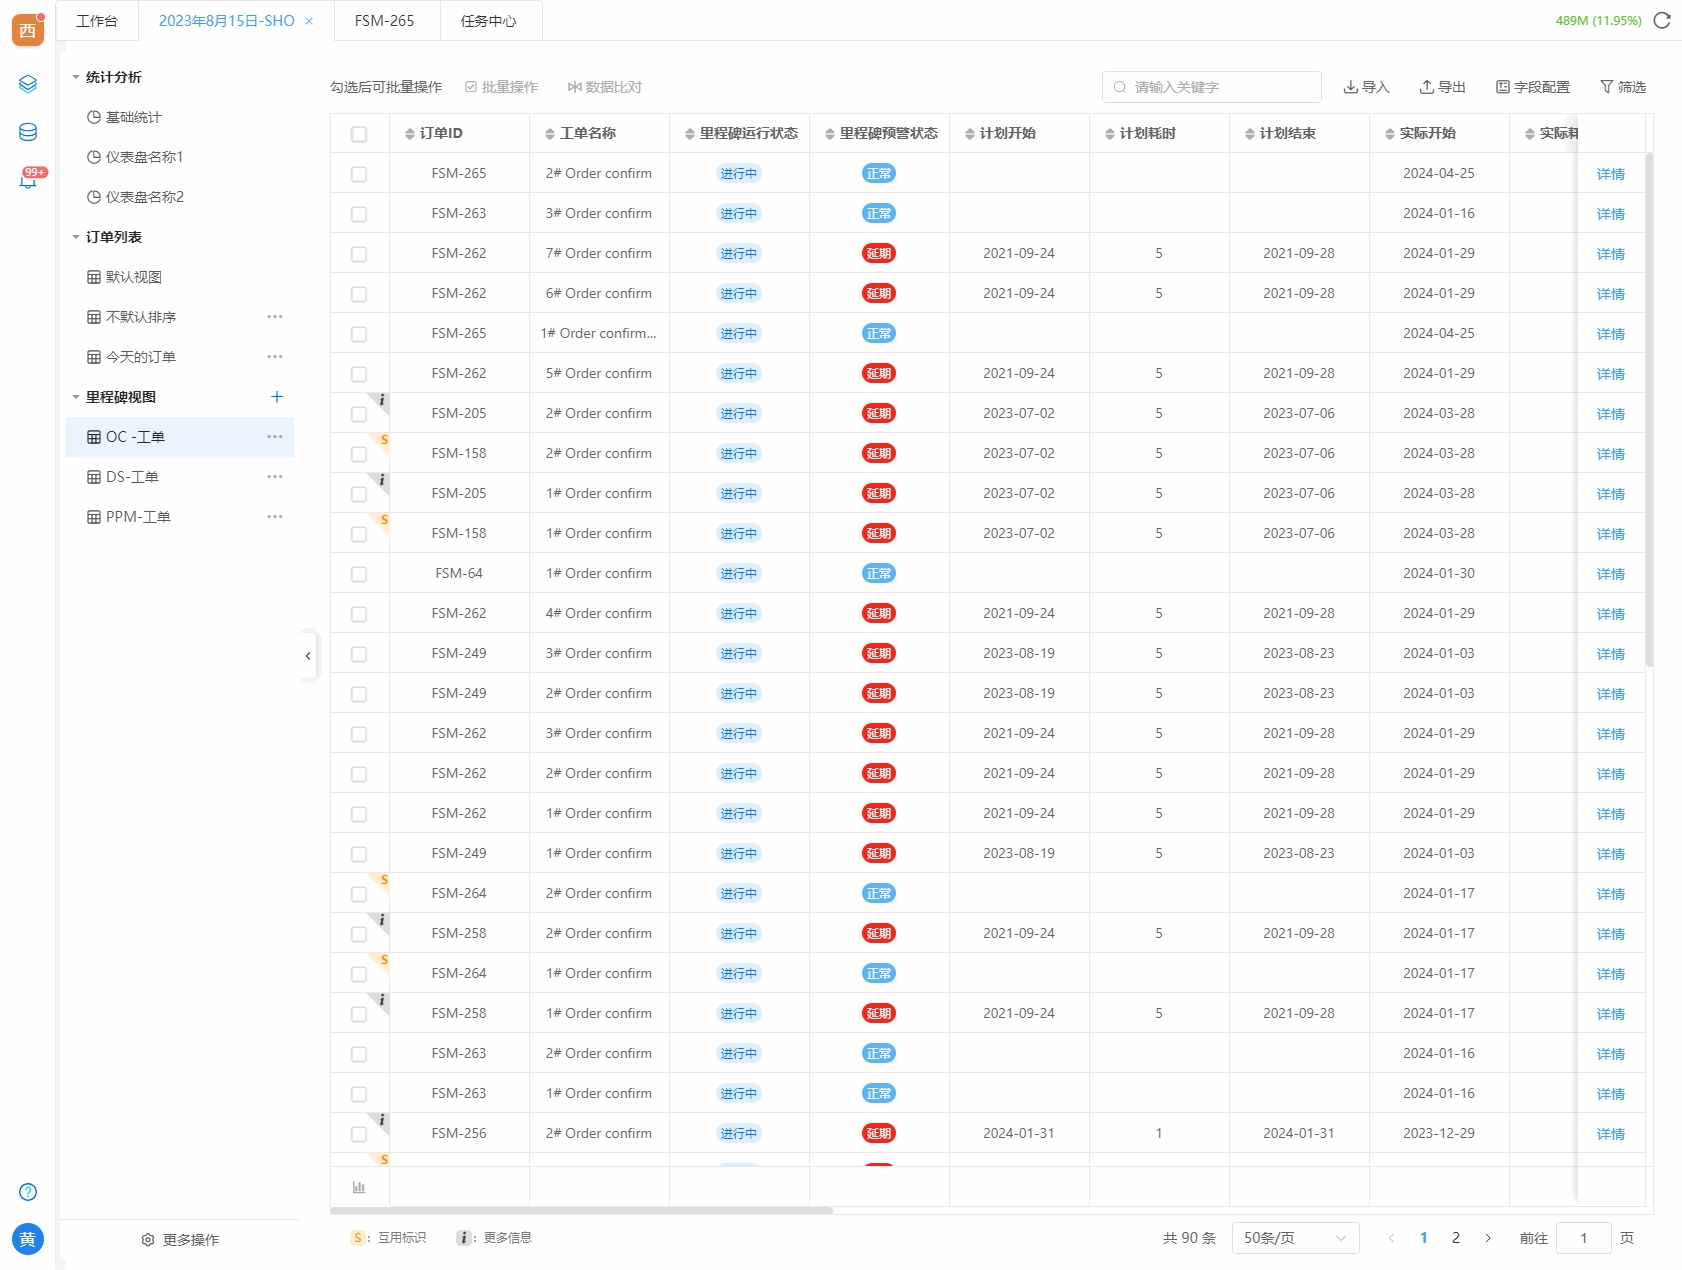Open the help question mark icon
This screenshot has width=1682, height=1270.
tap(28, 1192)
